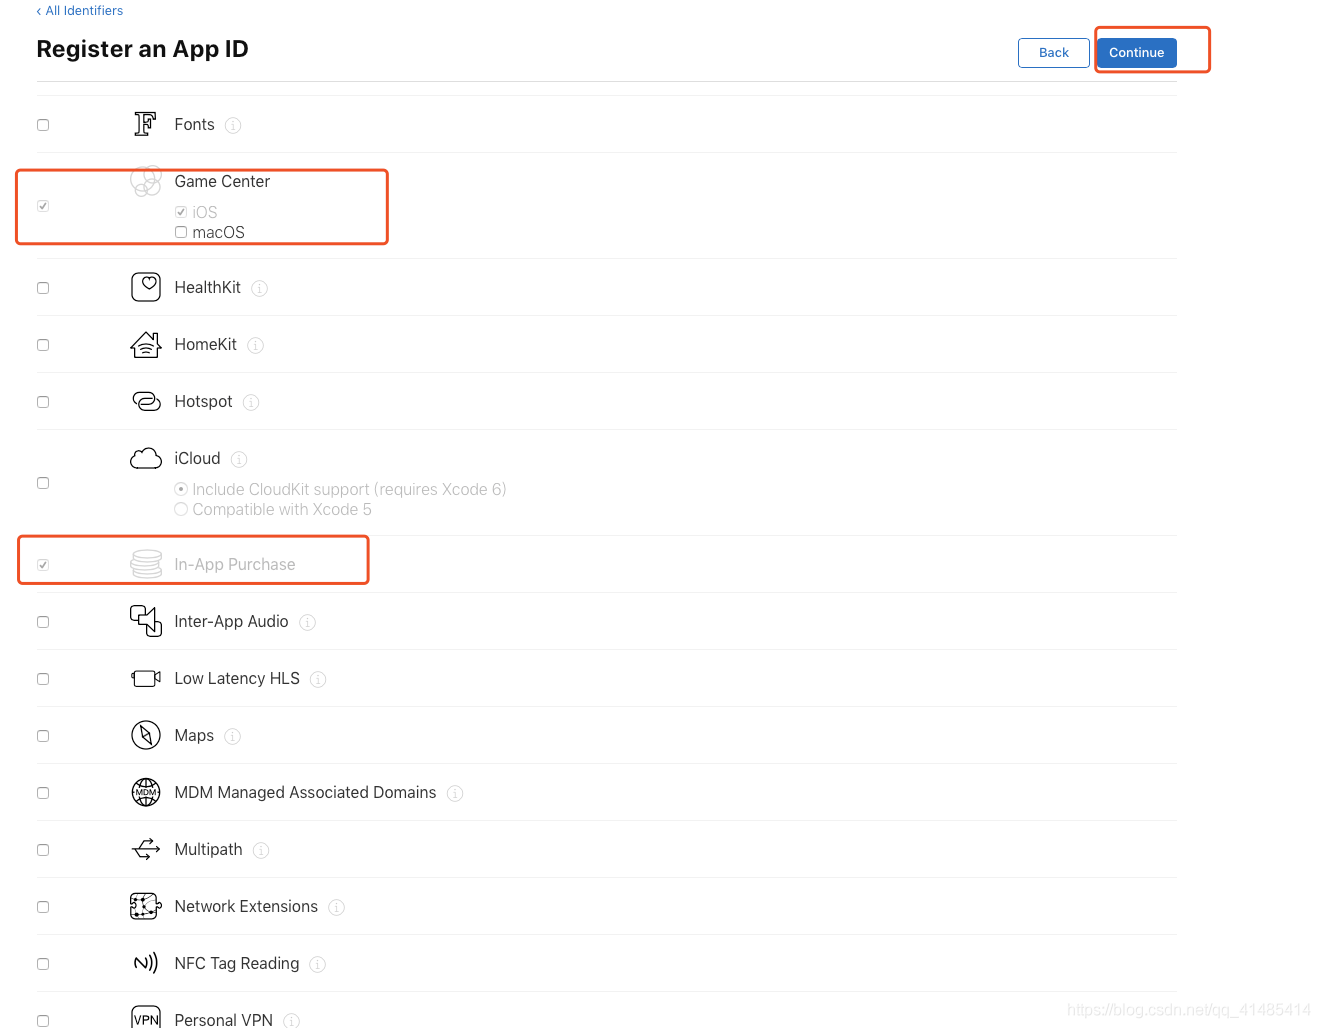Open the info tooltip for iCloud
Image resolution: width=1320 pixels, height=1028 pixels.
(239, 459)
